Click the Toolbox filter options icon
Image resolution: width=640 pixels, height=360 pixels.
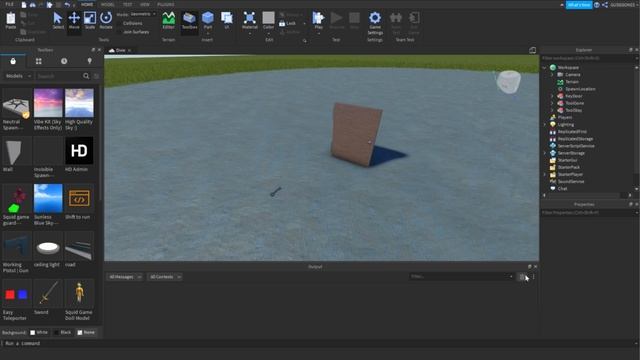pyautogui.click(x=96, y=76)
